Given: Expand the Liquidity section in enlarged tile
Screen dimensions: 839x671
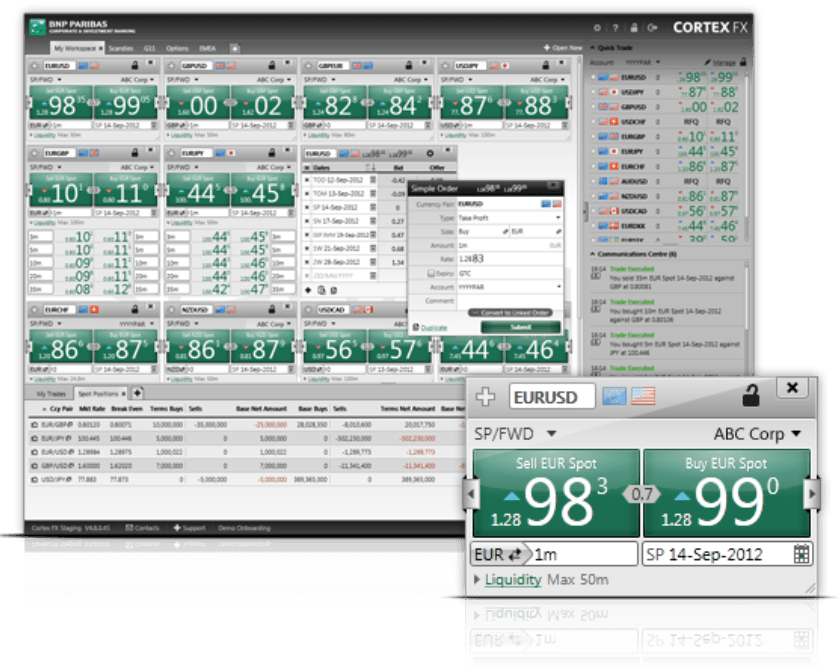Looking at the screenshot, I should click(512, 580).
